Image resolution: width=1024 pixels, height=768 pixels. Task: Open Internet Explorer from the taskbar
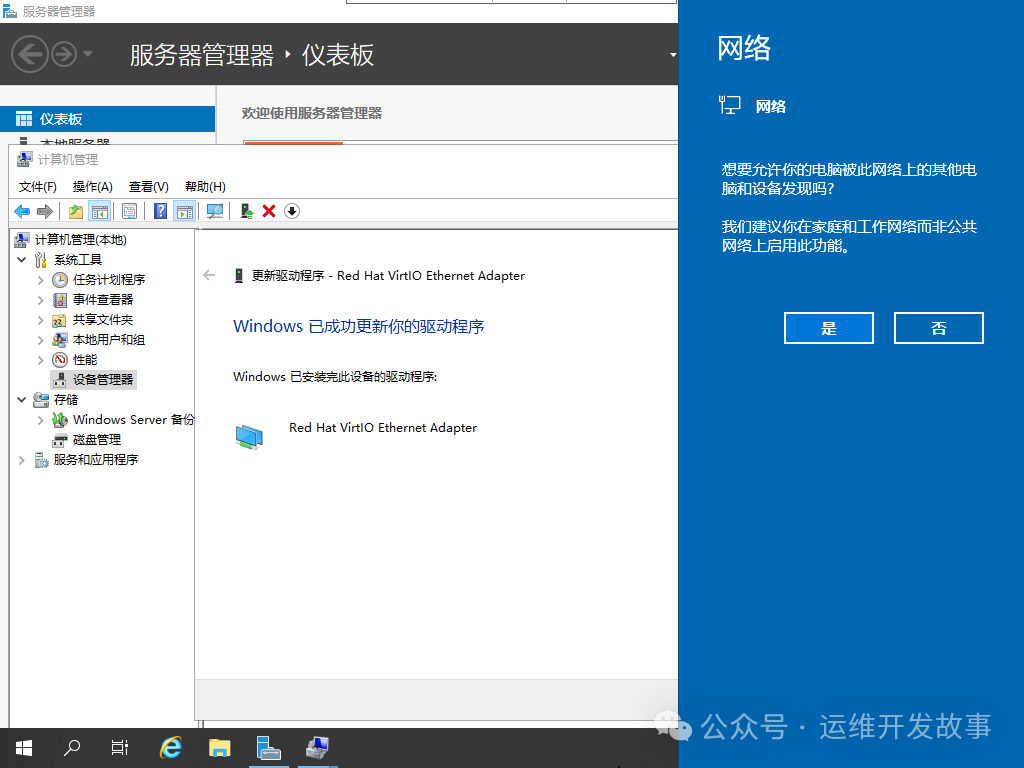click(170, 747)
